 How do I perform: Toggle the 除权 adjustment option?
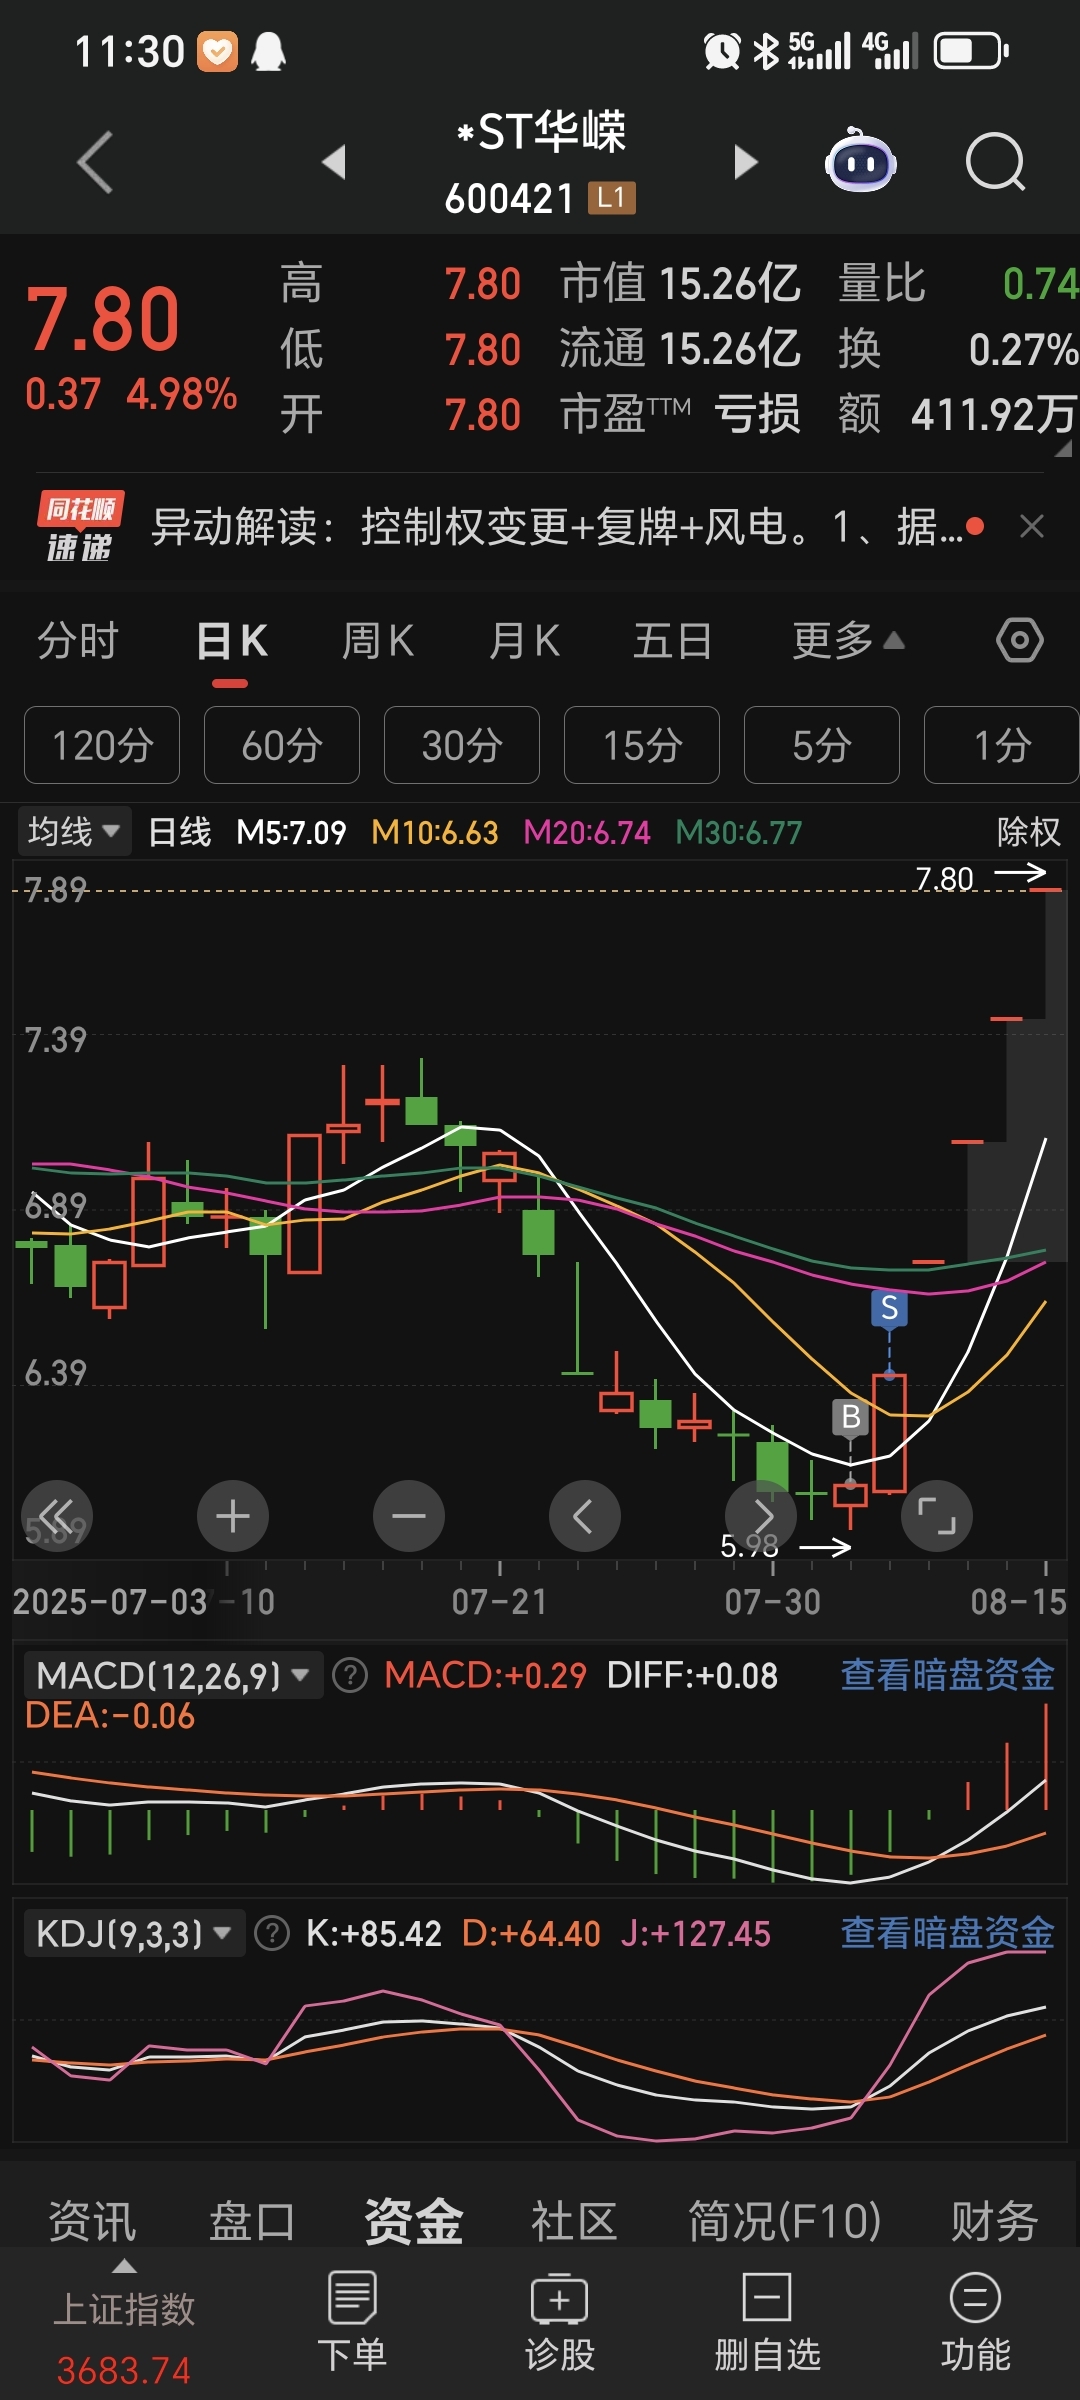click(1028, 831)
